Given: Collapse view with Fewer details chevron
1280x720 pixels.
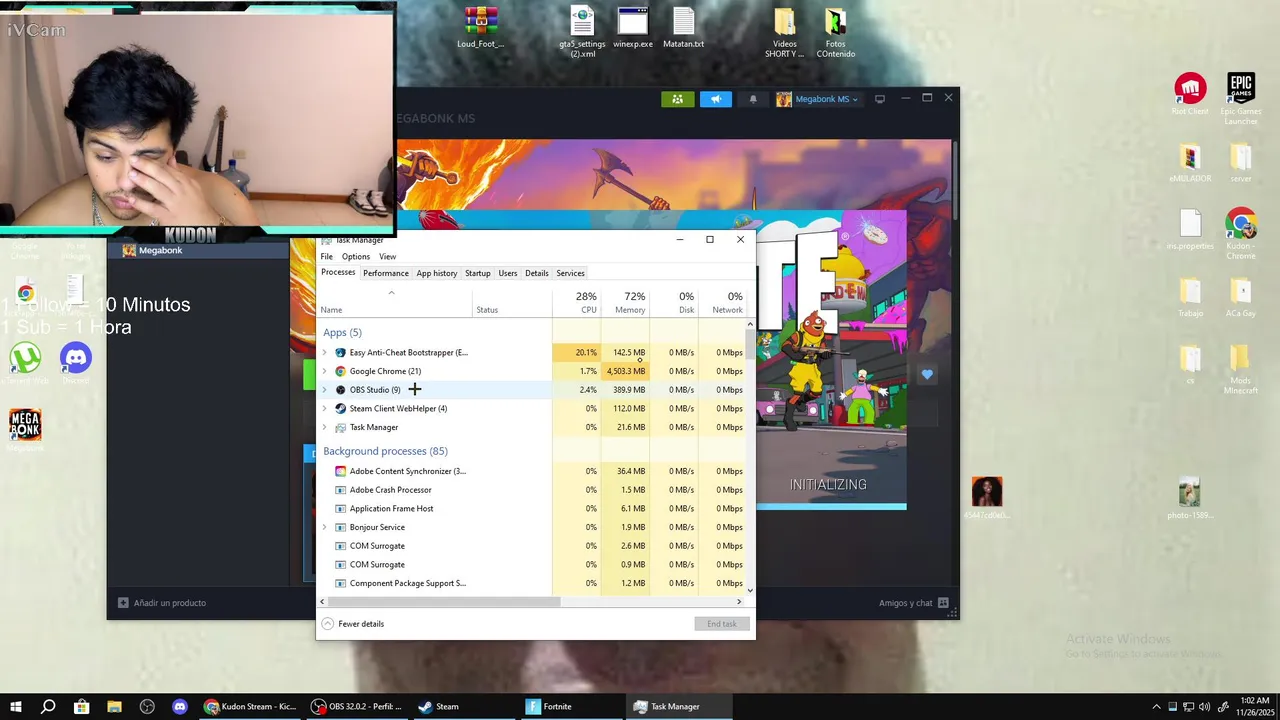Looking at the screenshot, I should click(x=327, y=624).
